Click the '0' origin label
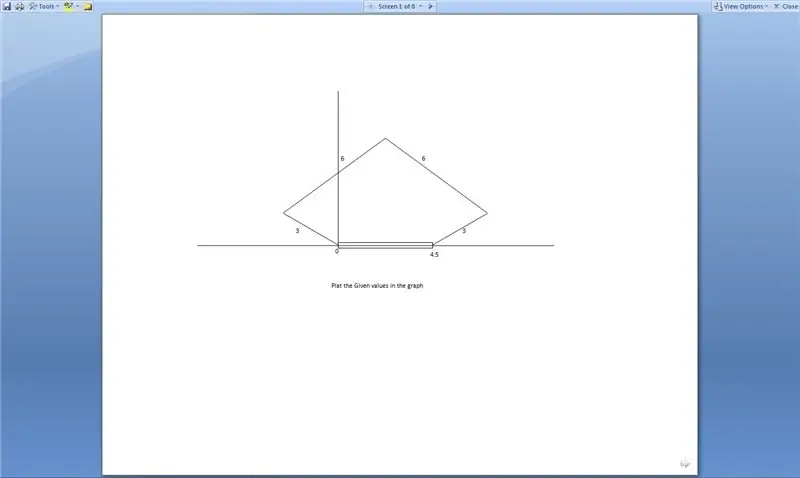Screen dimensions: 800x478 coord(337,251)
